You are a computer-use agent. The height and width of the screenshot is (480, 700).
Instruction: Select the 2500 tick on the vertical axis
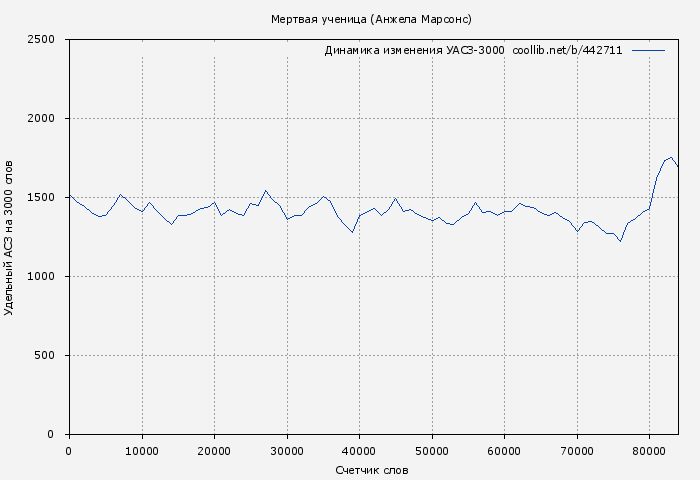click(x=47, y=40)
